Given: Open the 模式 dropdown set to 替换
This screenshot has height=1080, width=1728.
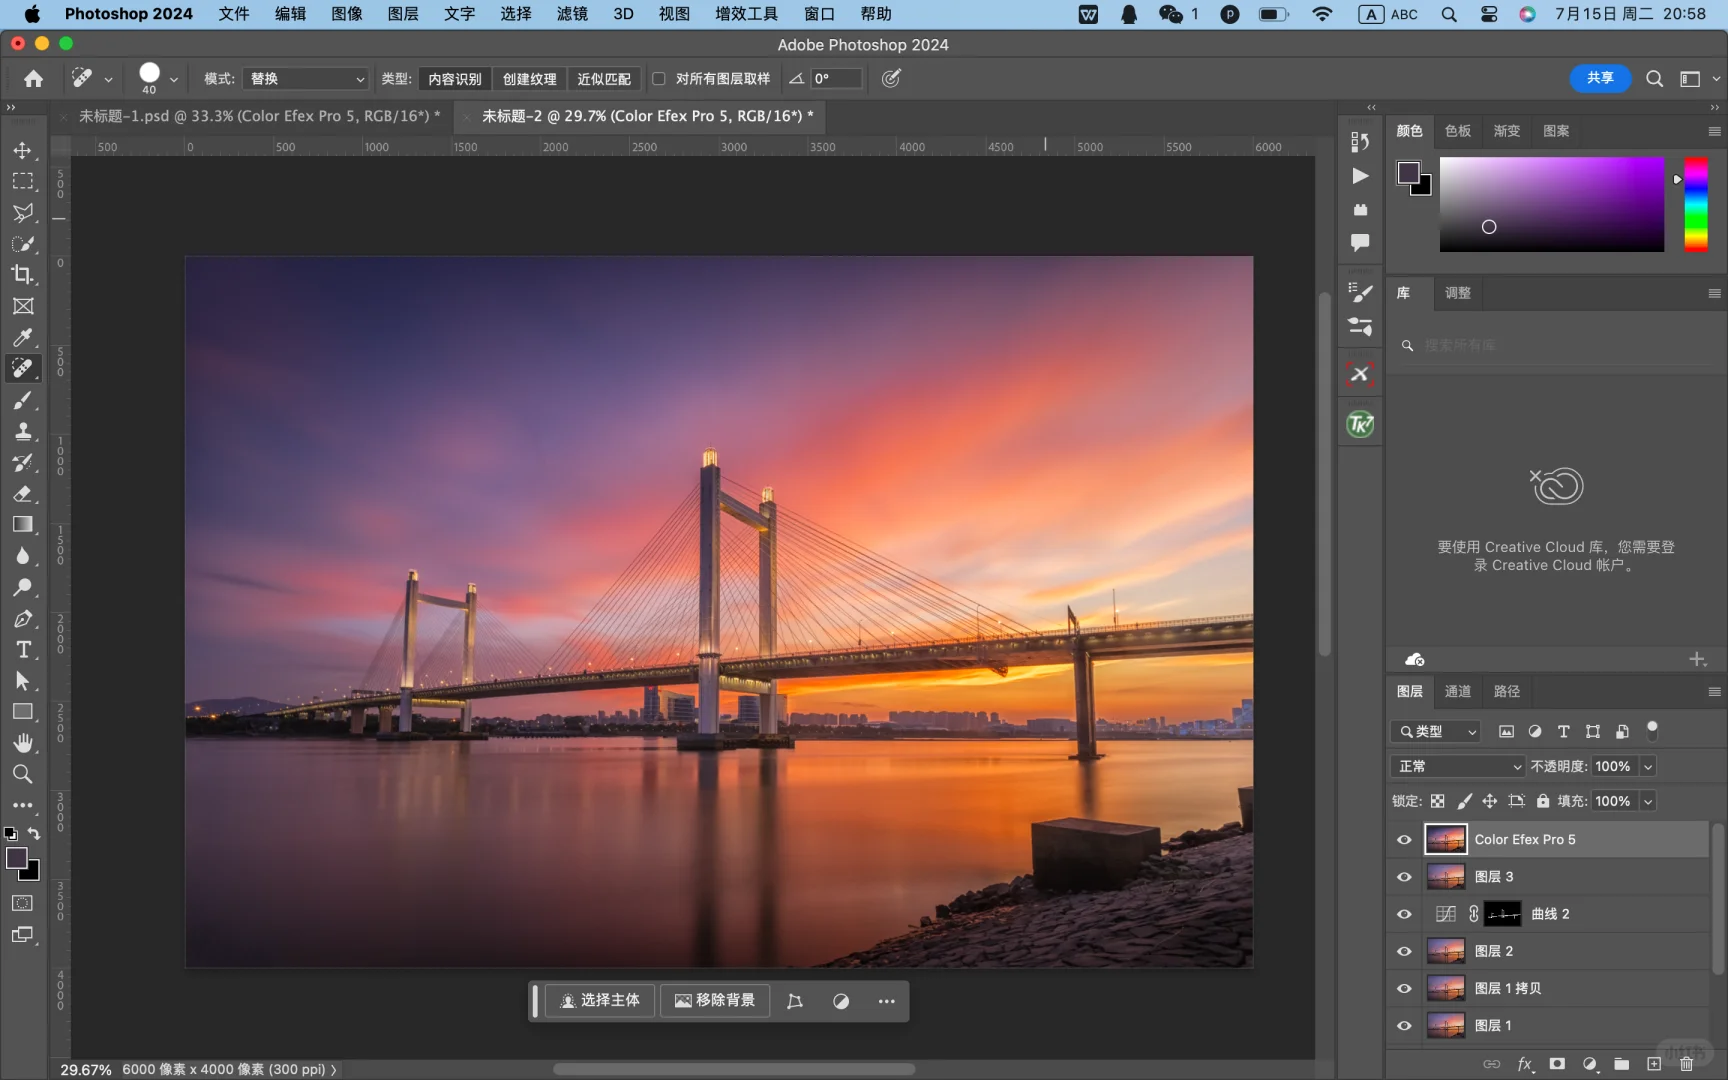Looking at the screenshot, I should pyautogui.click(x=306, y=79).
